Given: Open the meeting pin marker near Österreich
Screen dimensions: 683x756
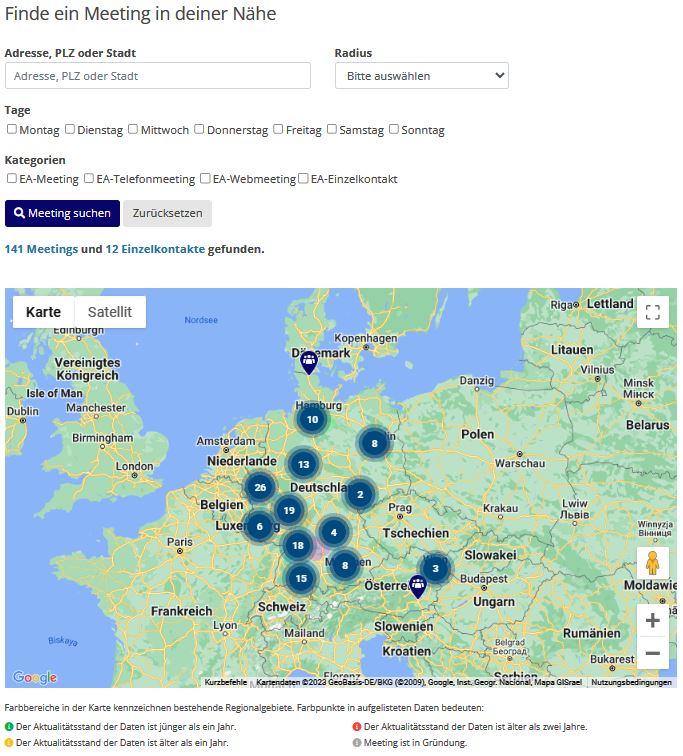Looking at the screenshot, I should pyautogui.click(x=418, y=586).
